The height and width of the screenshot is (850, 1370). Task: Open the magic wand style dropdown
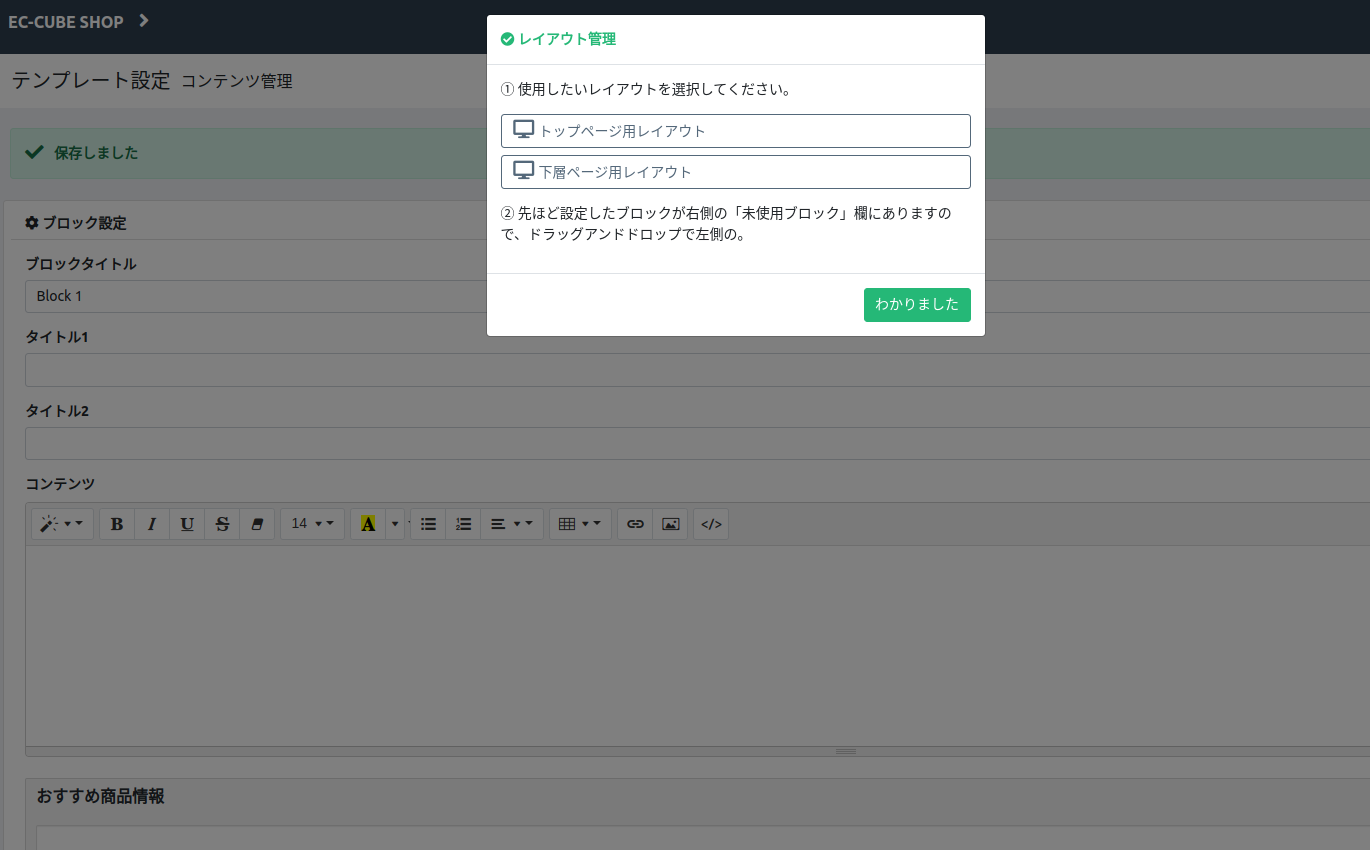[62, 524]
